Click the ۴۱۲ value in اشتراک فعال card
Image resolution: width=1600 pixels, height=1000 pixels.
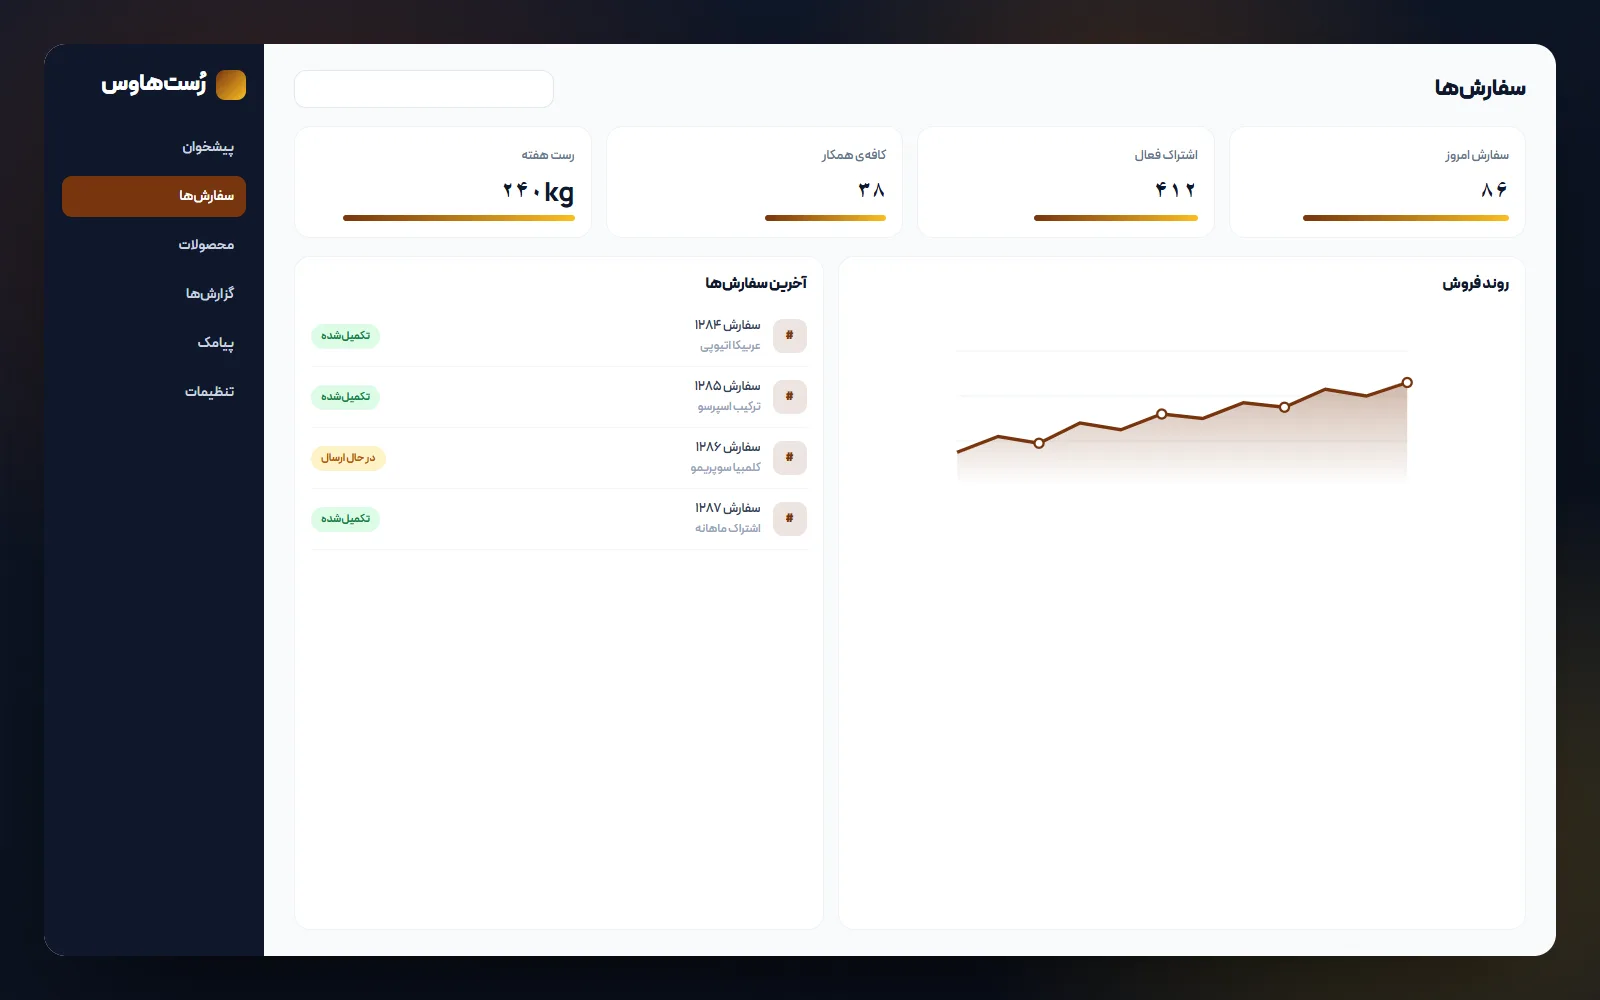(1176, 190)
